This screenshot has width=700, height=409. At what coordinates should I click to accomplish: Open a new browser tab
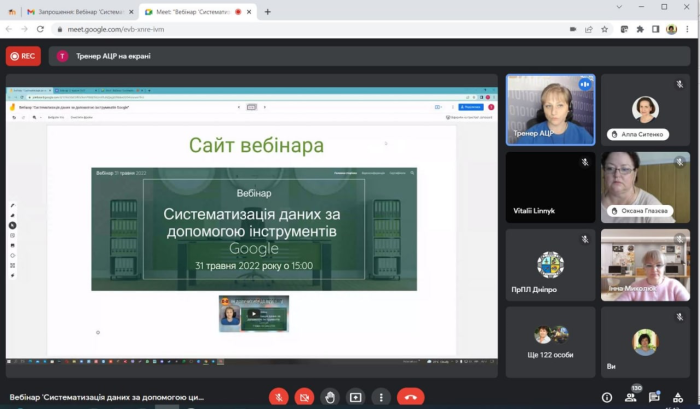click(x=267, y=12)
